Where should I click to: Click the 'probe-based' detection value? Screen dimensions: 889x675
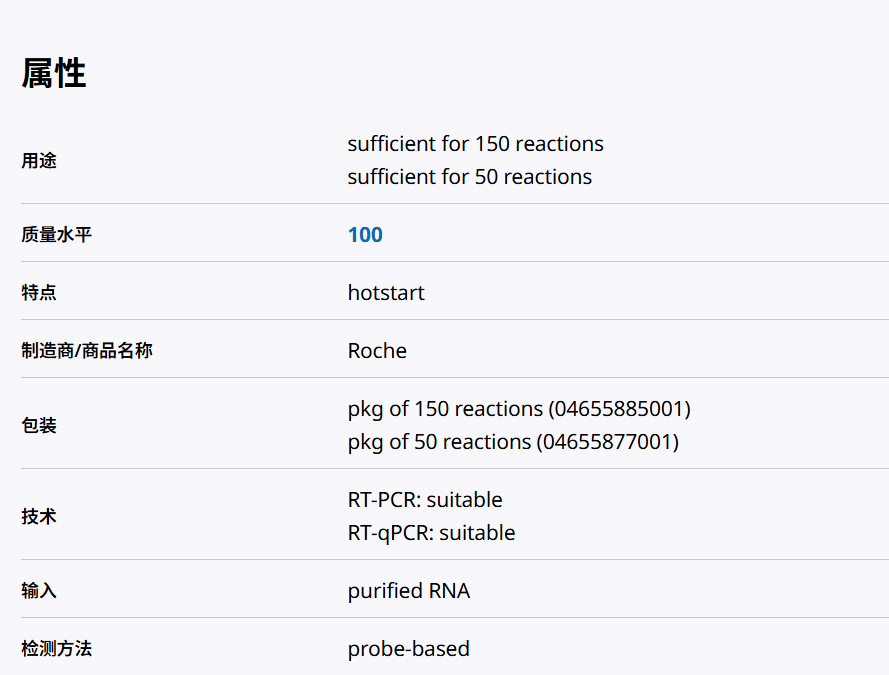point(408,649)
